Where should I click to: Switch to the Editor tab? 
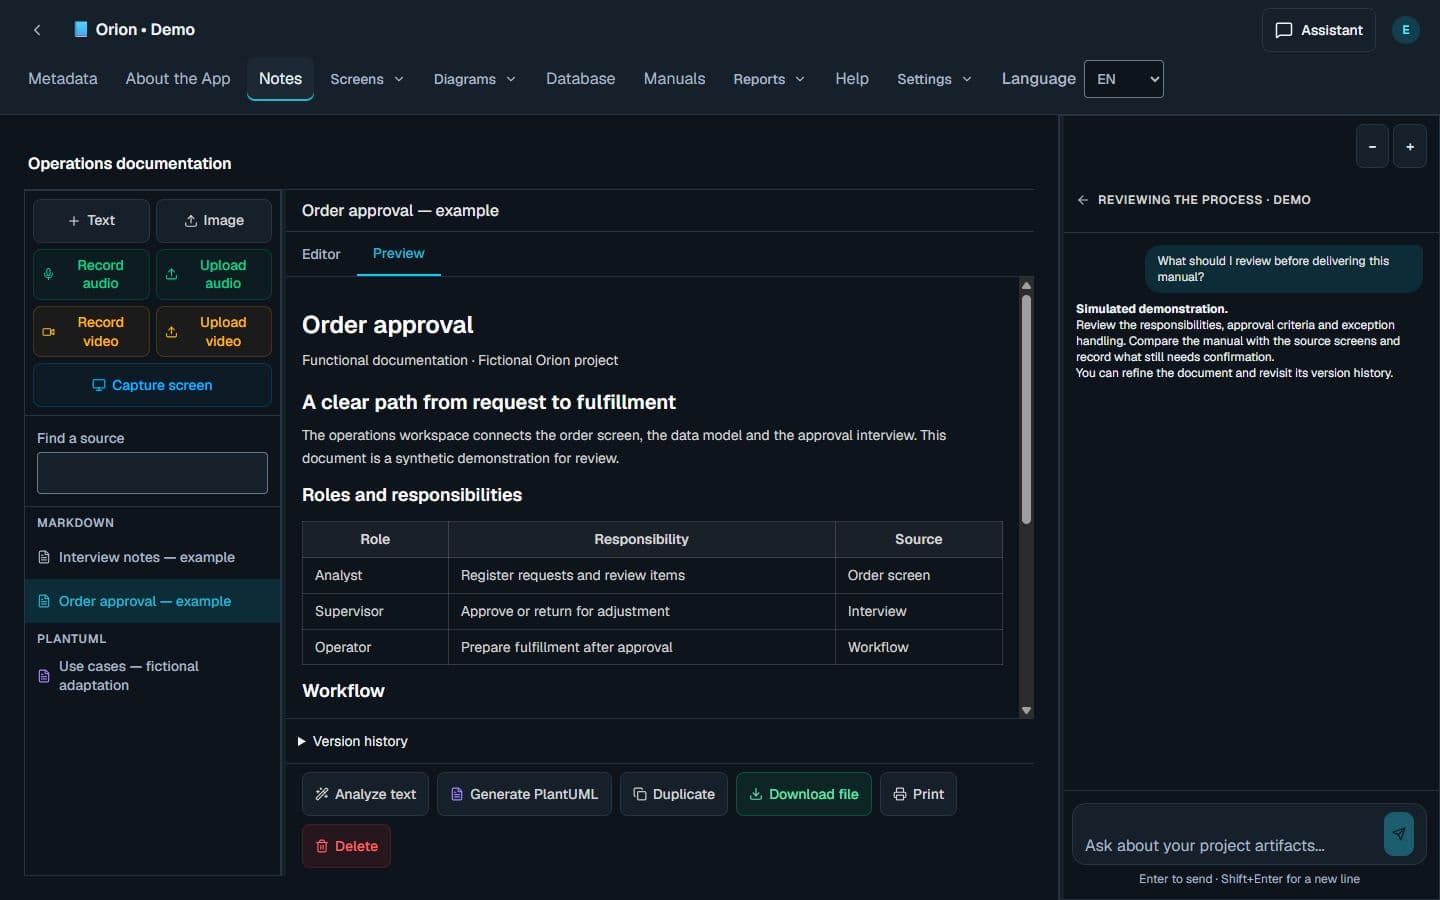tap(321, 254)
